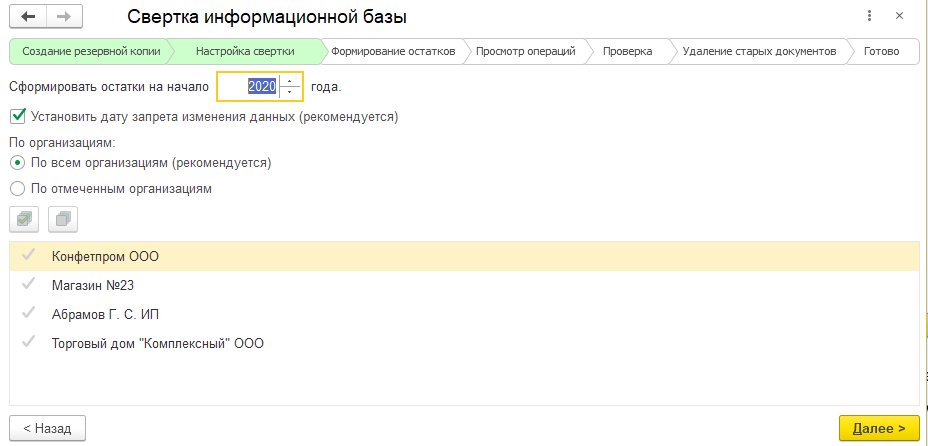Increase the year with stepper up arrow

290,81
